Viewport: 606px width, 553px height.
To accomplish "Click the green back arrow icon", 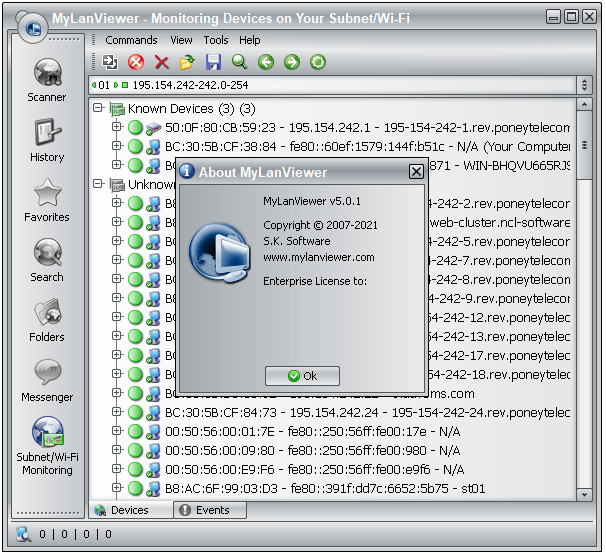I will click(x=266, y=62).
